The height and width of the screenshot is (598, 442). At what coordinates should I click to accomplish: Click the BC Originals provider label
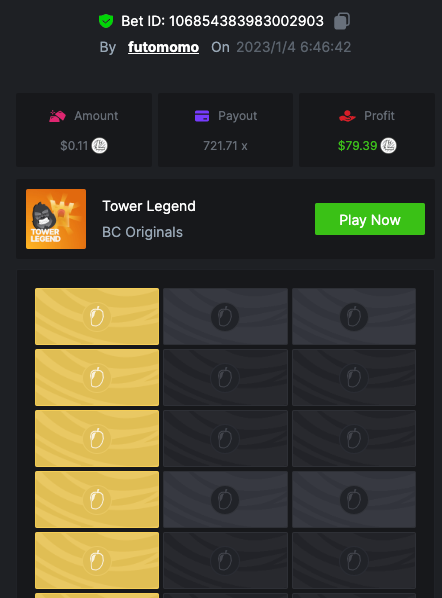[x=142, y=232]
